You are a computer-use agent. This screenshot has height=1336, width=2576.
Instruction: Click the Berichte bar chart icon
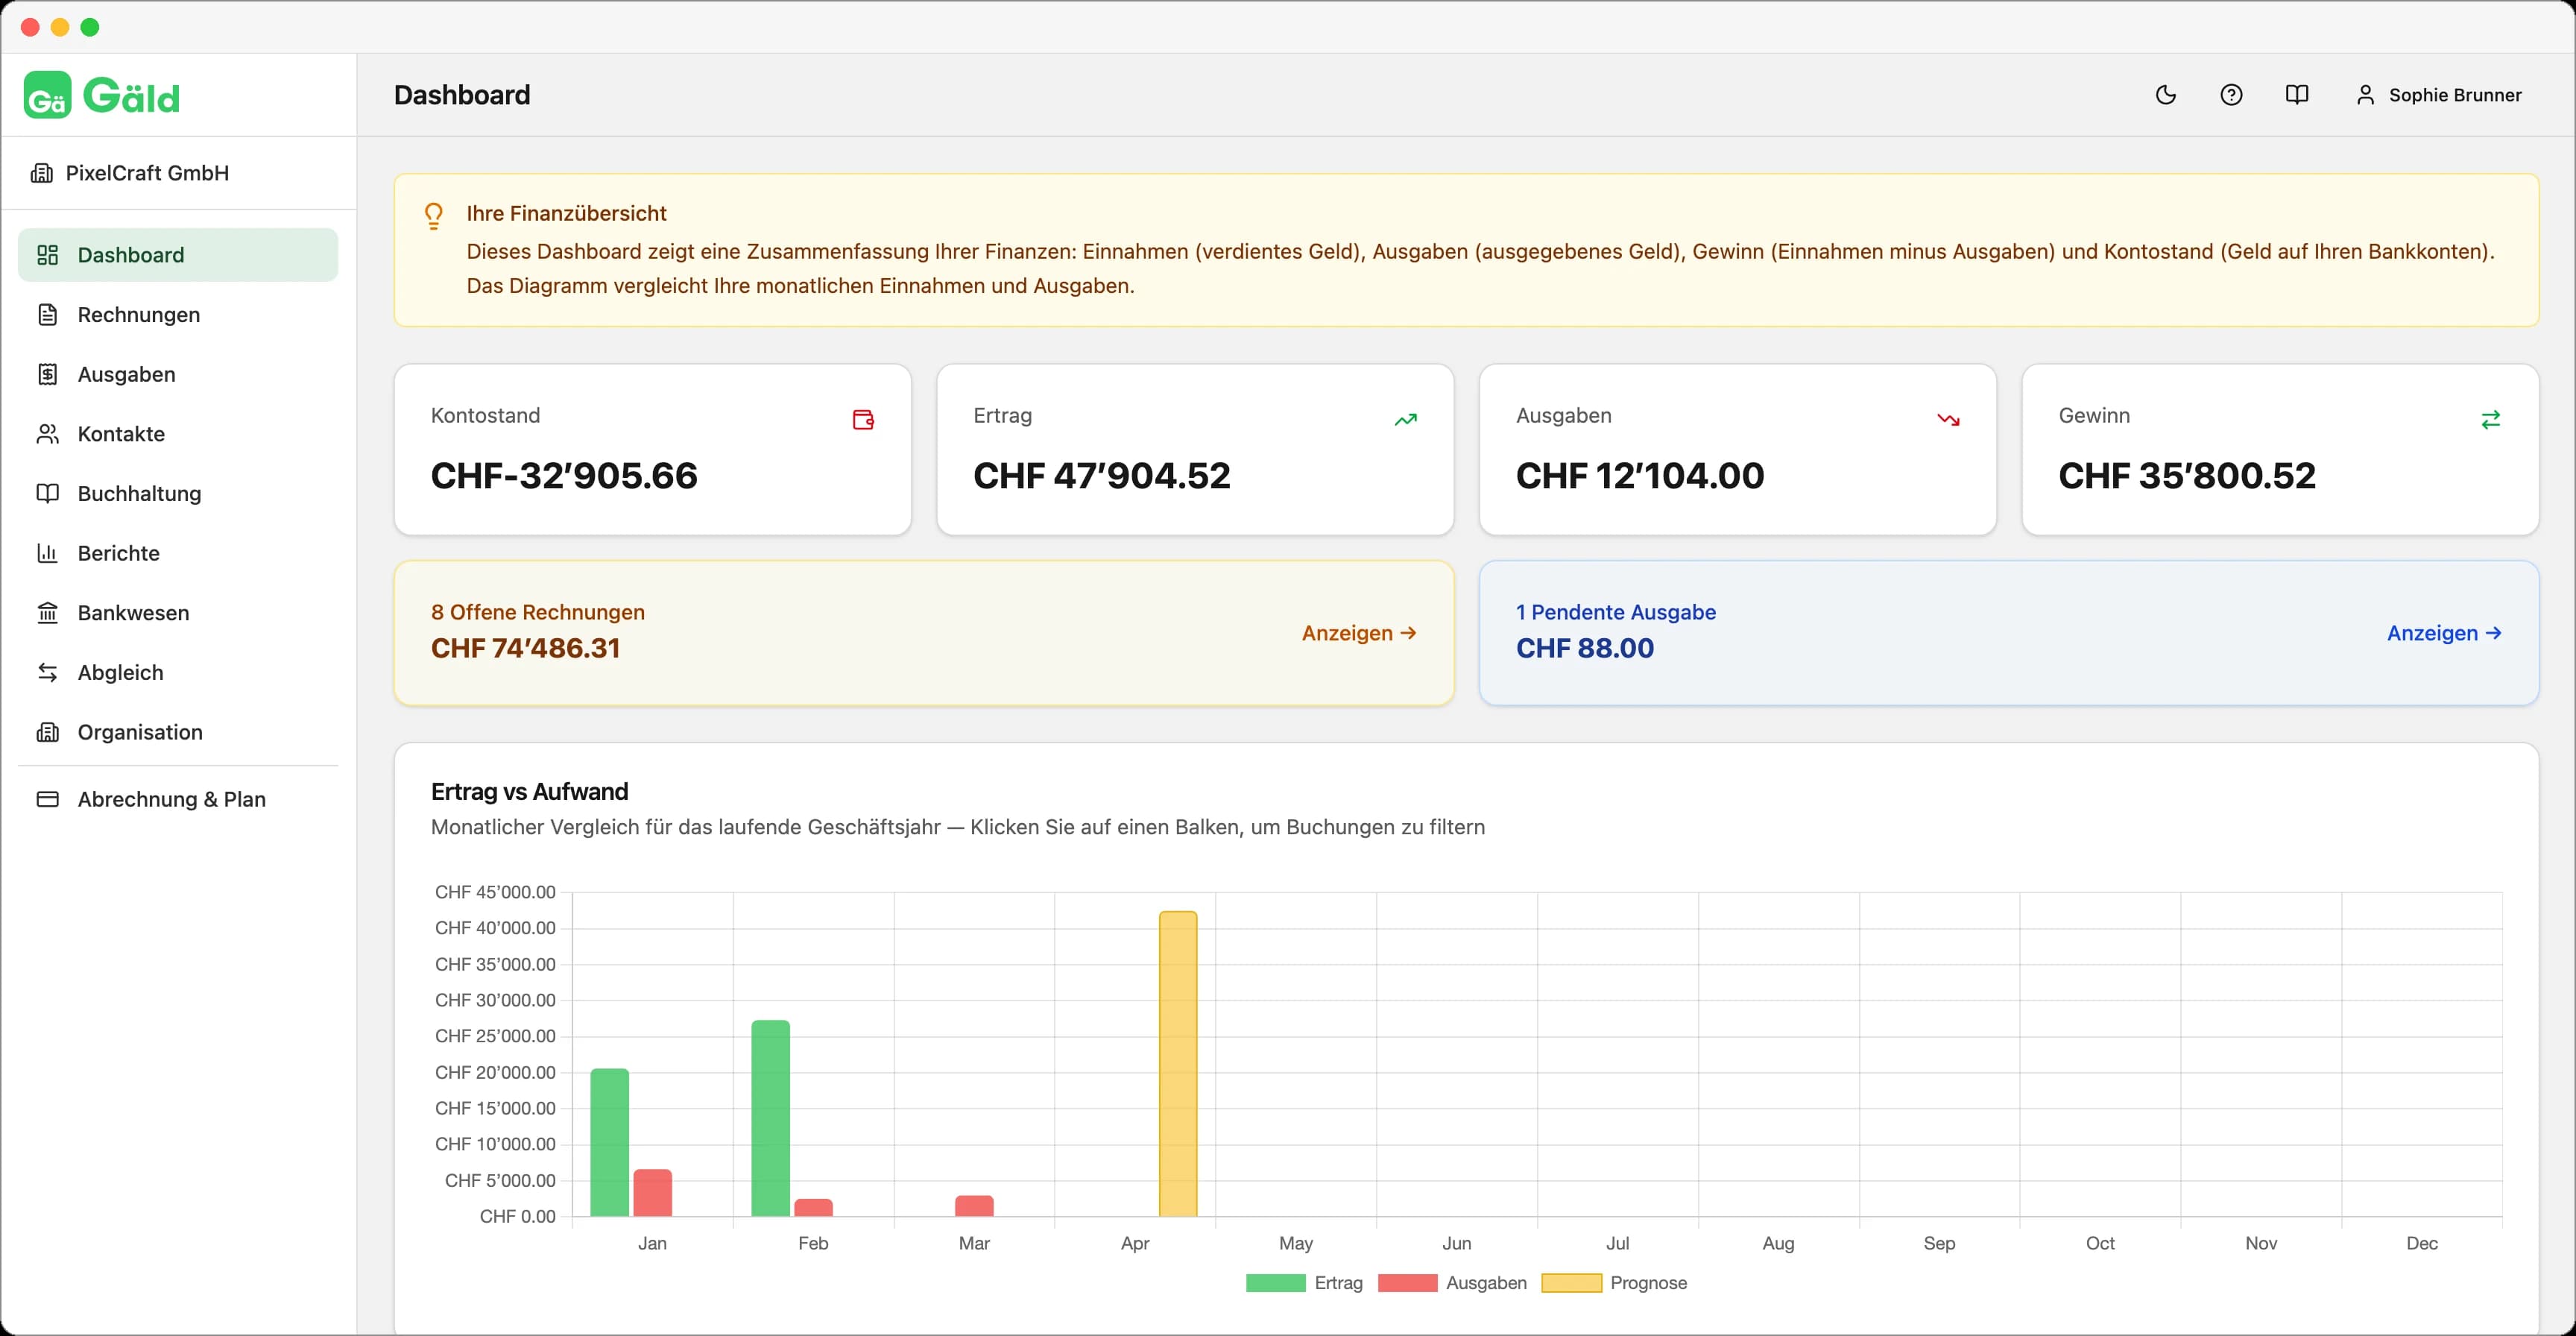(x=47, y=553)
